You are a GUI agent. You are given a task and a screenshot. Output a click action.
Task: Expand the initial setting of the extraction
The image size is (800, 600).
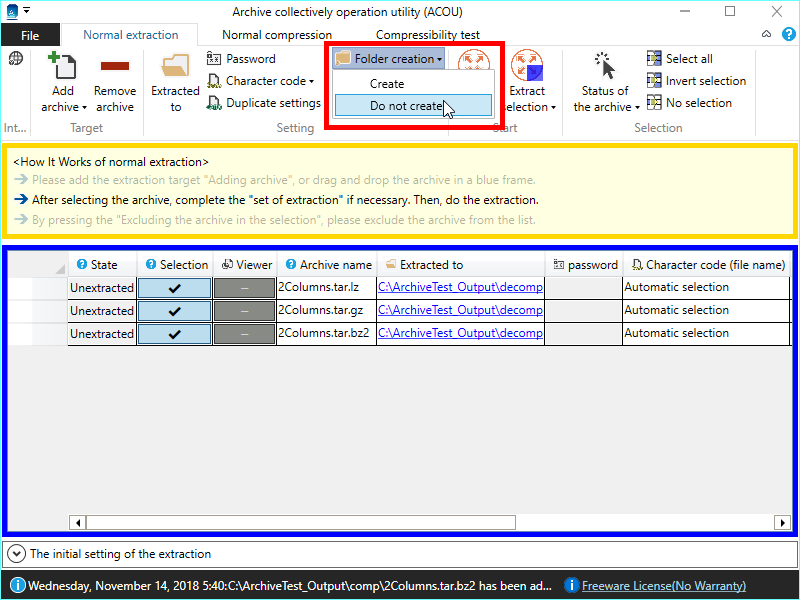(x=17, y=553)
